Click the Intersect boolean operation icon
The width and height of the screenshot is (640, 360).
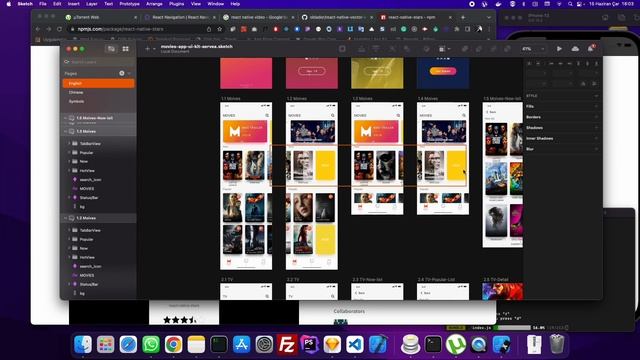tap(493, 49)
